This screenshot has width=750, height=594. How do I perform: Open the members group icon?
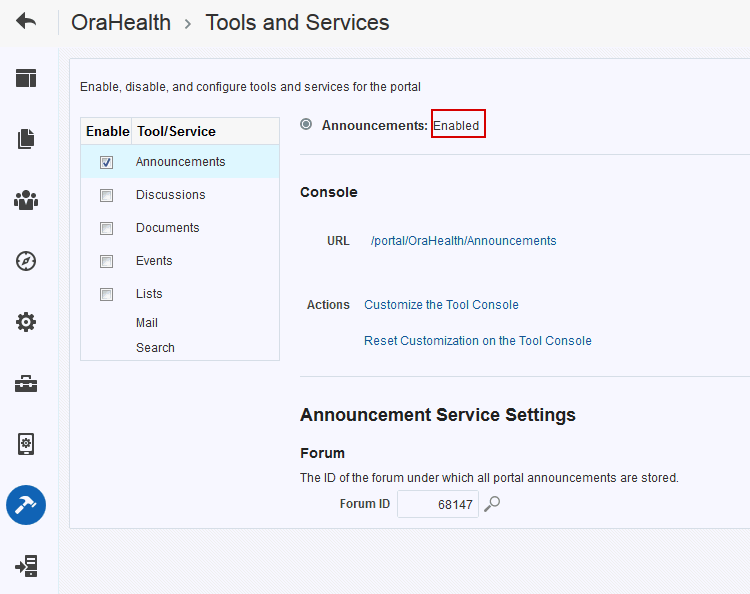tap(26, 200)
